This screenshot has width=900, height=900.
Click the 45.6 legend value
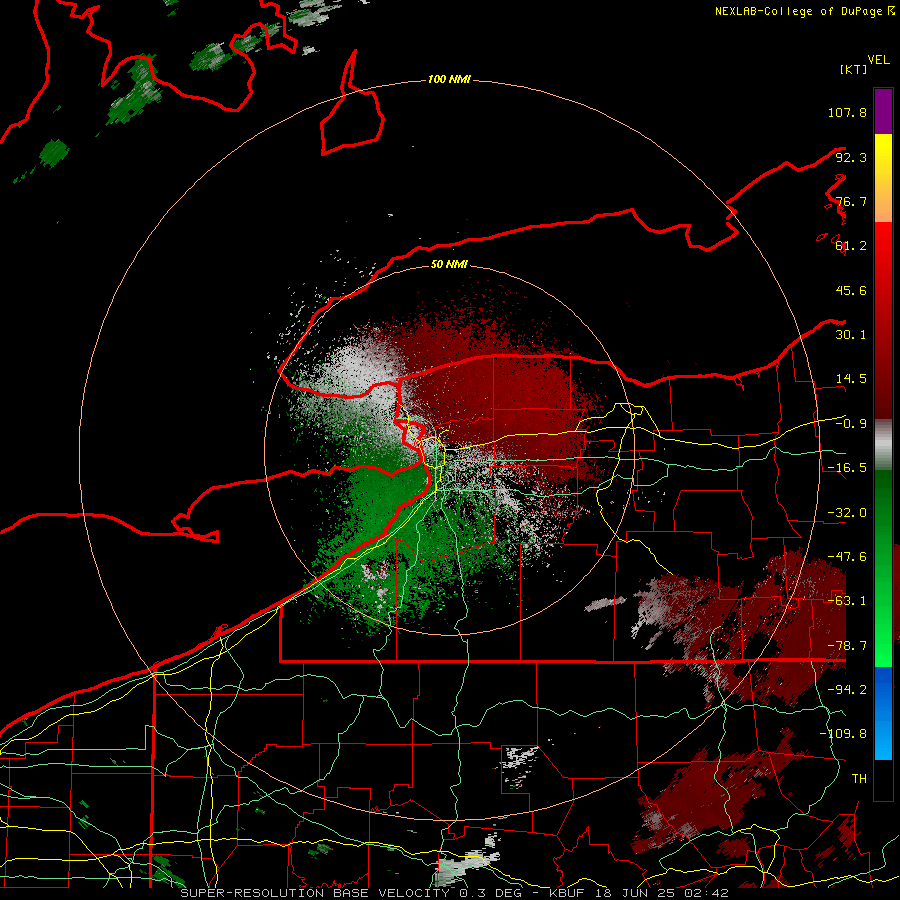[x=851, y=290]
